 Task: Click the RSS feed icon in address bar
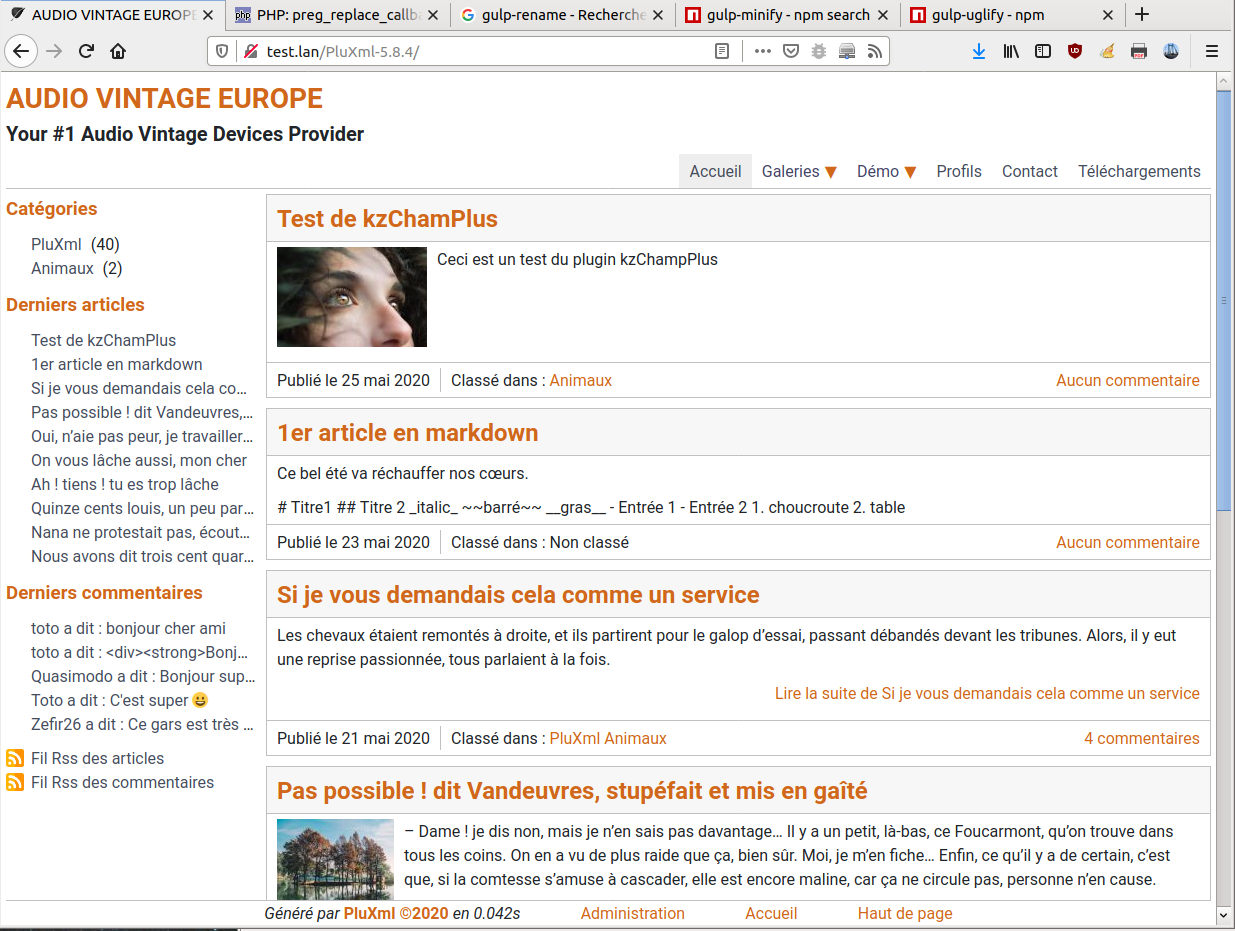[x=874, y=51]
